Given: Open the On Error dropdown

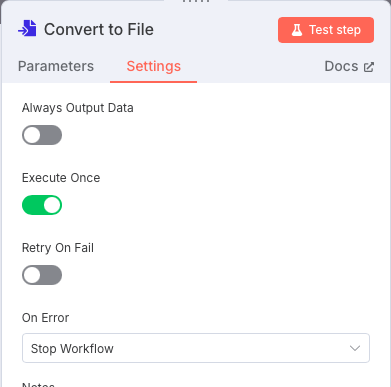Looking at the screenshot, I should point(196,348).
